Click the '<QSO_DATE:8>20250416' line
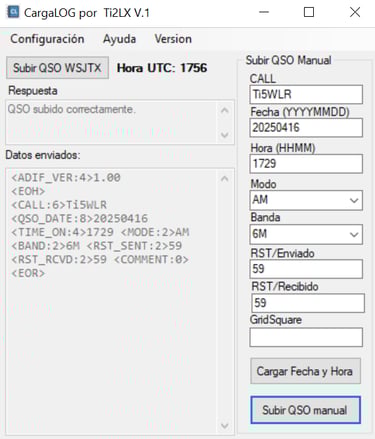 [x=79, y=218]
